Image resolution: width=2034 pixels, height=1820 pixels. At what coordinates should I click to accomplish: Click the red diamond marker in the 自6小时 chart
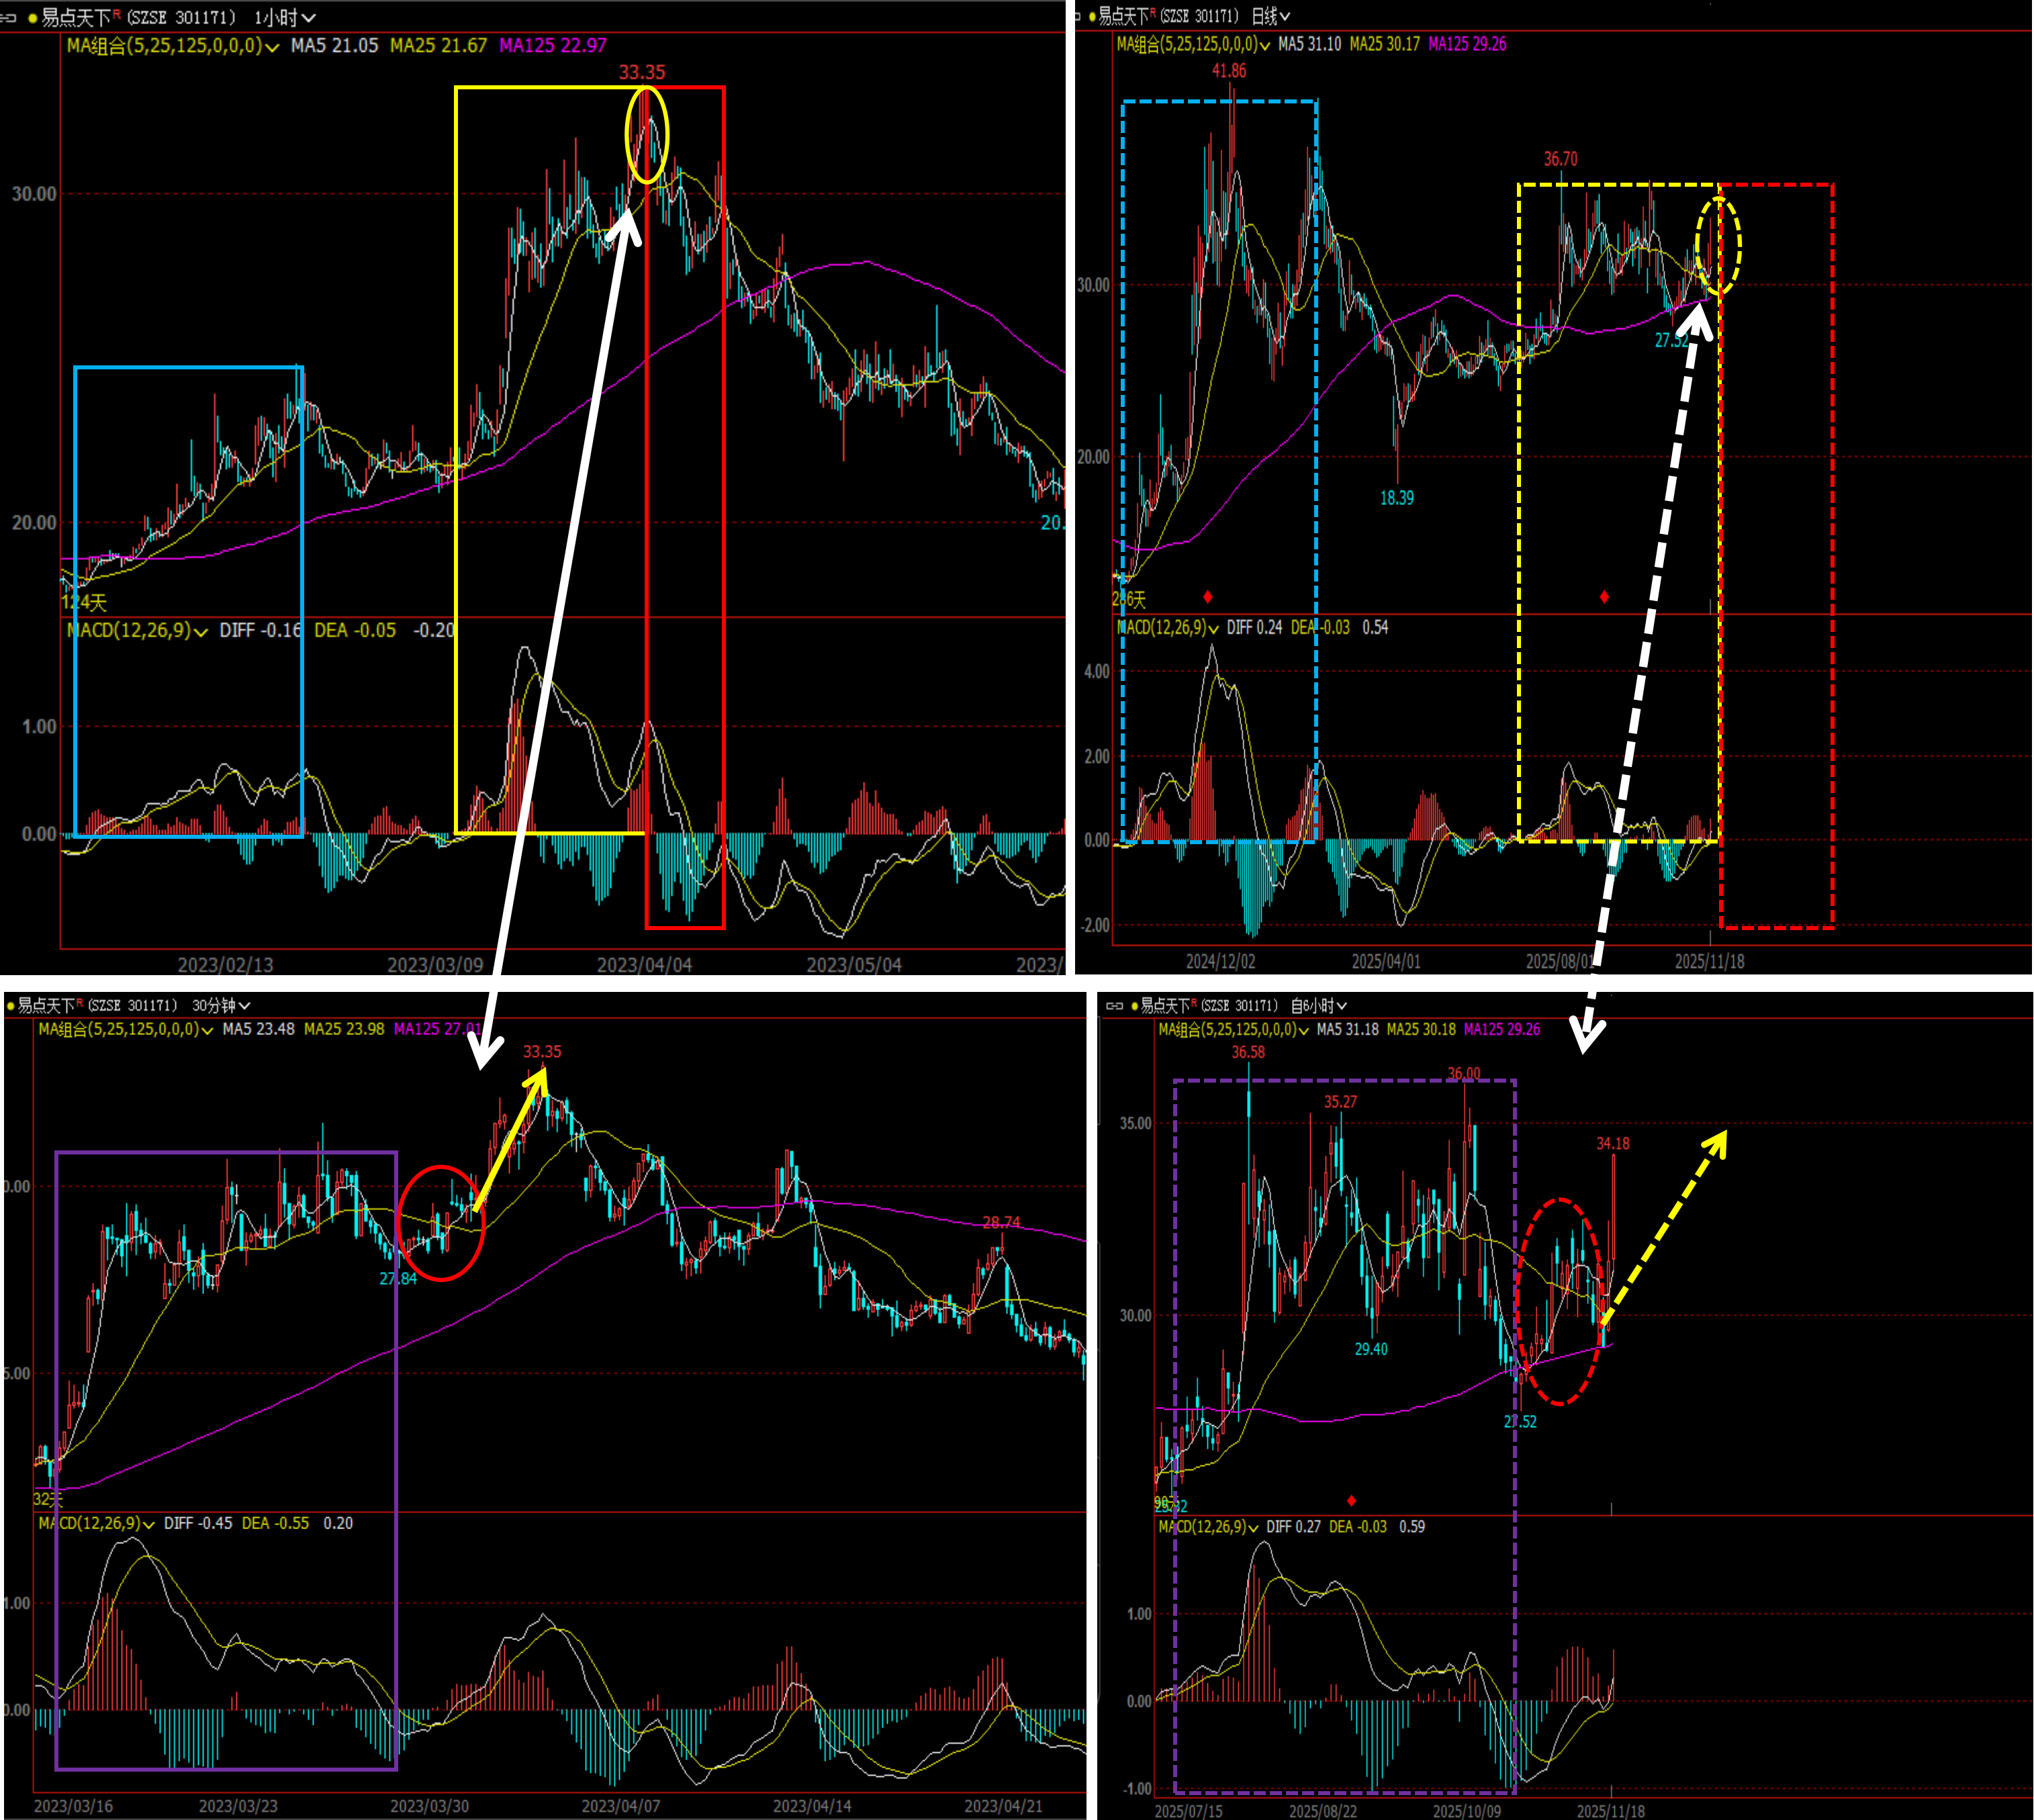(1351, 1501)
